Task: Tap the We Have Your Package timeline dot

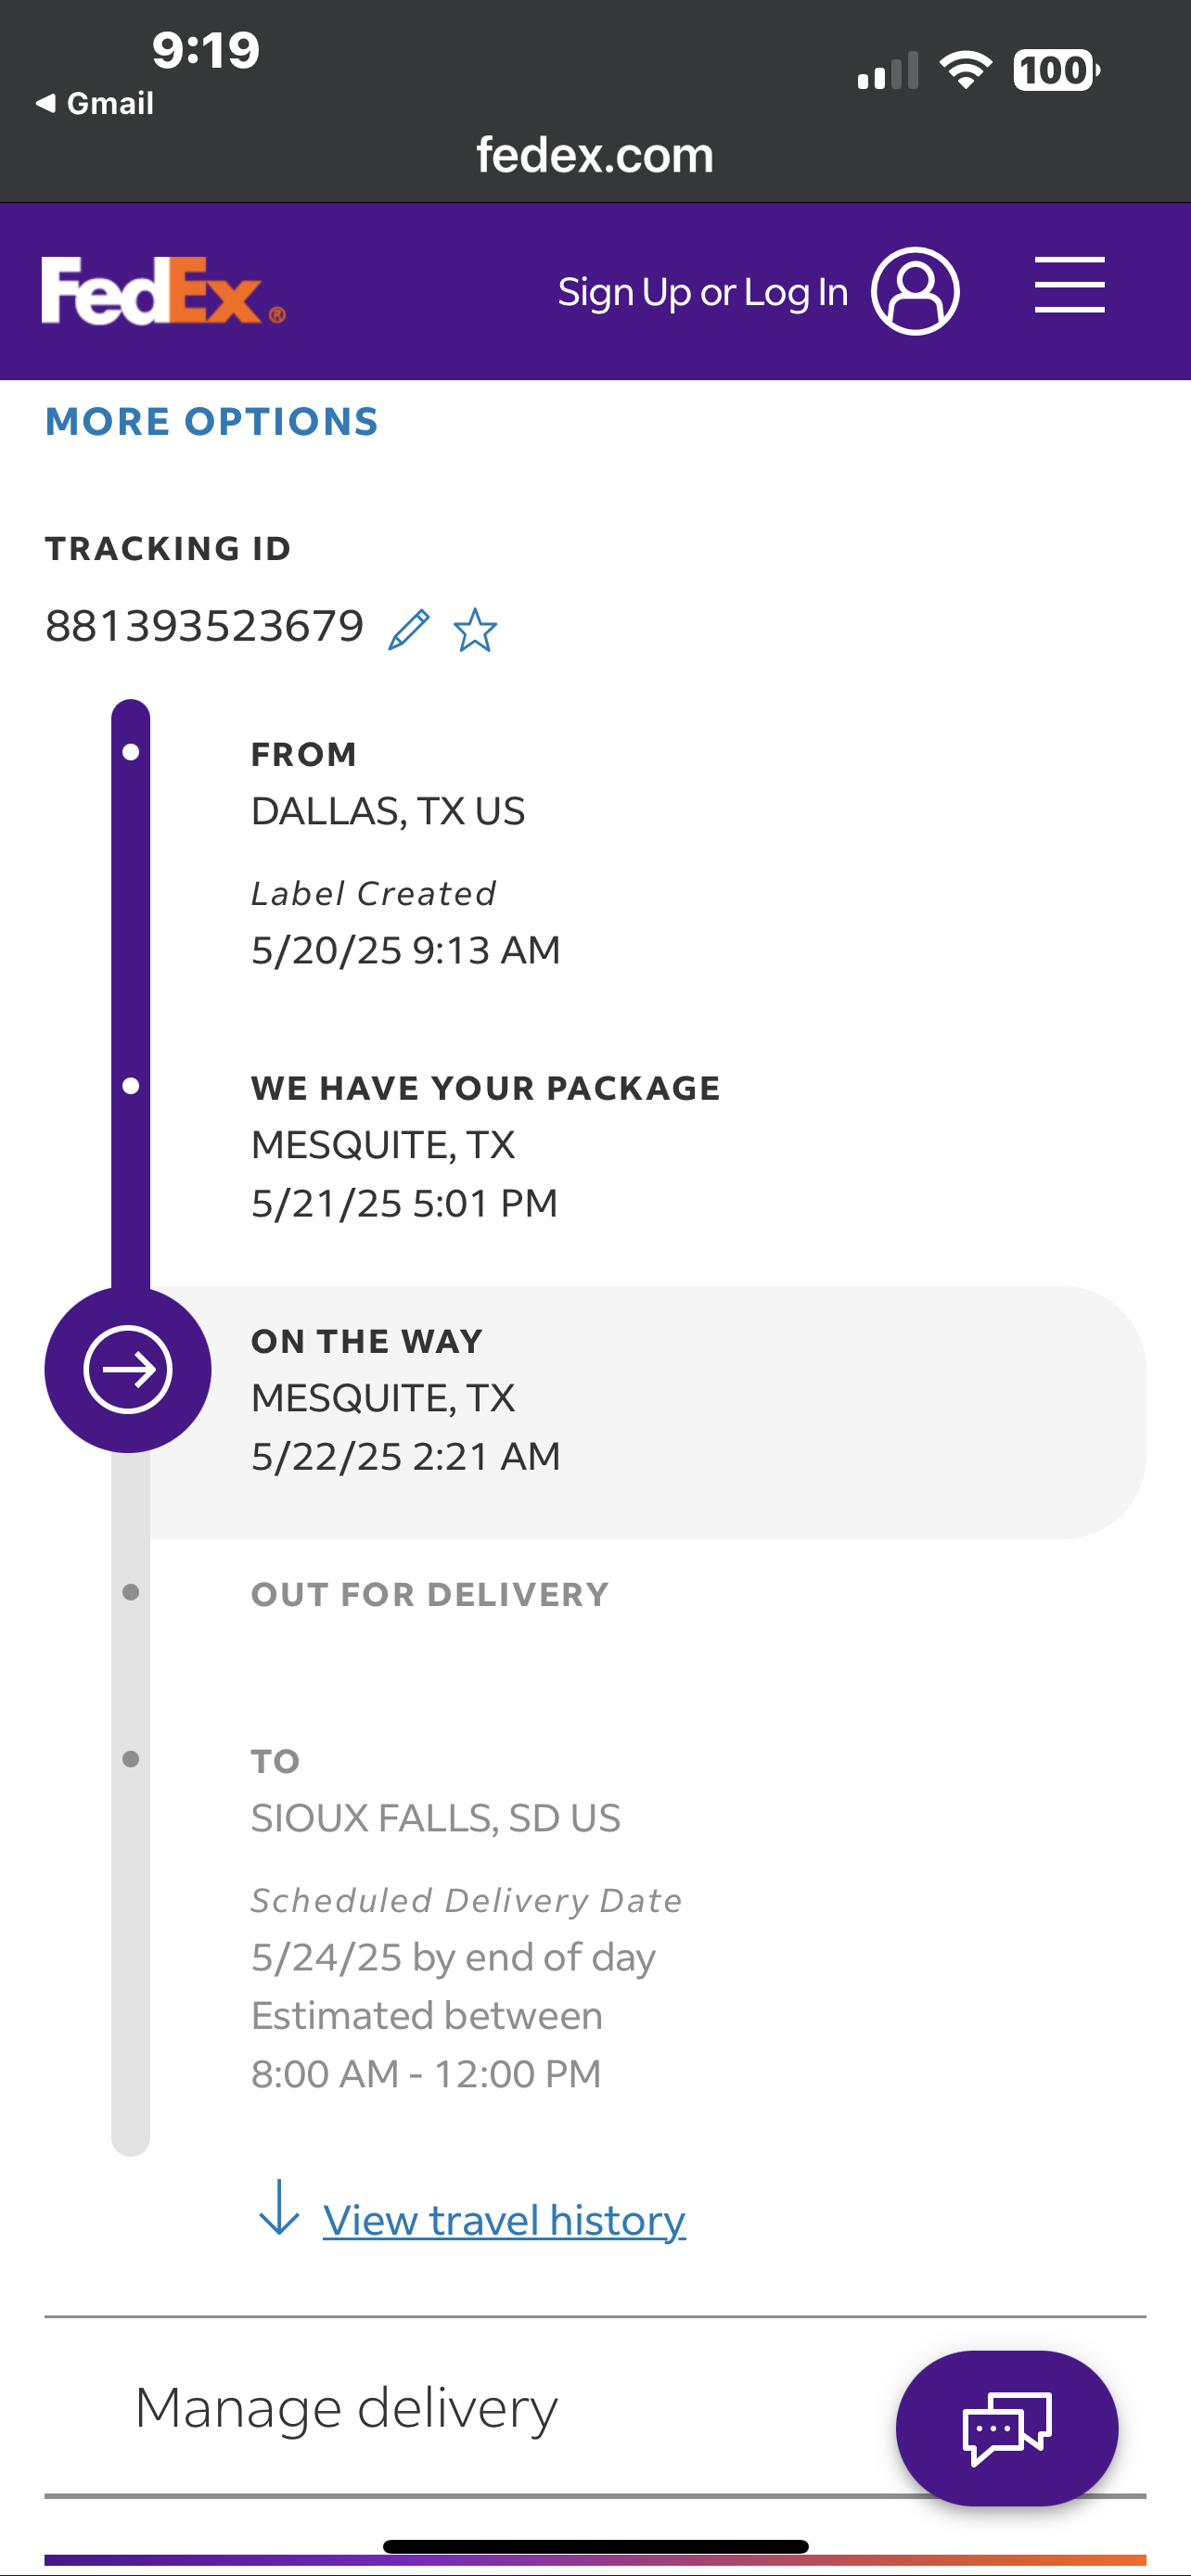Action: 131,1086
